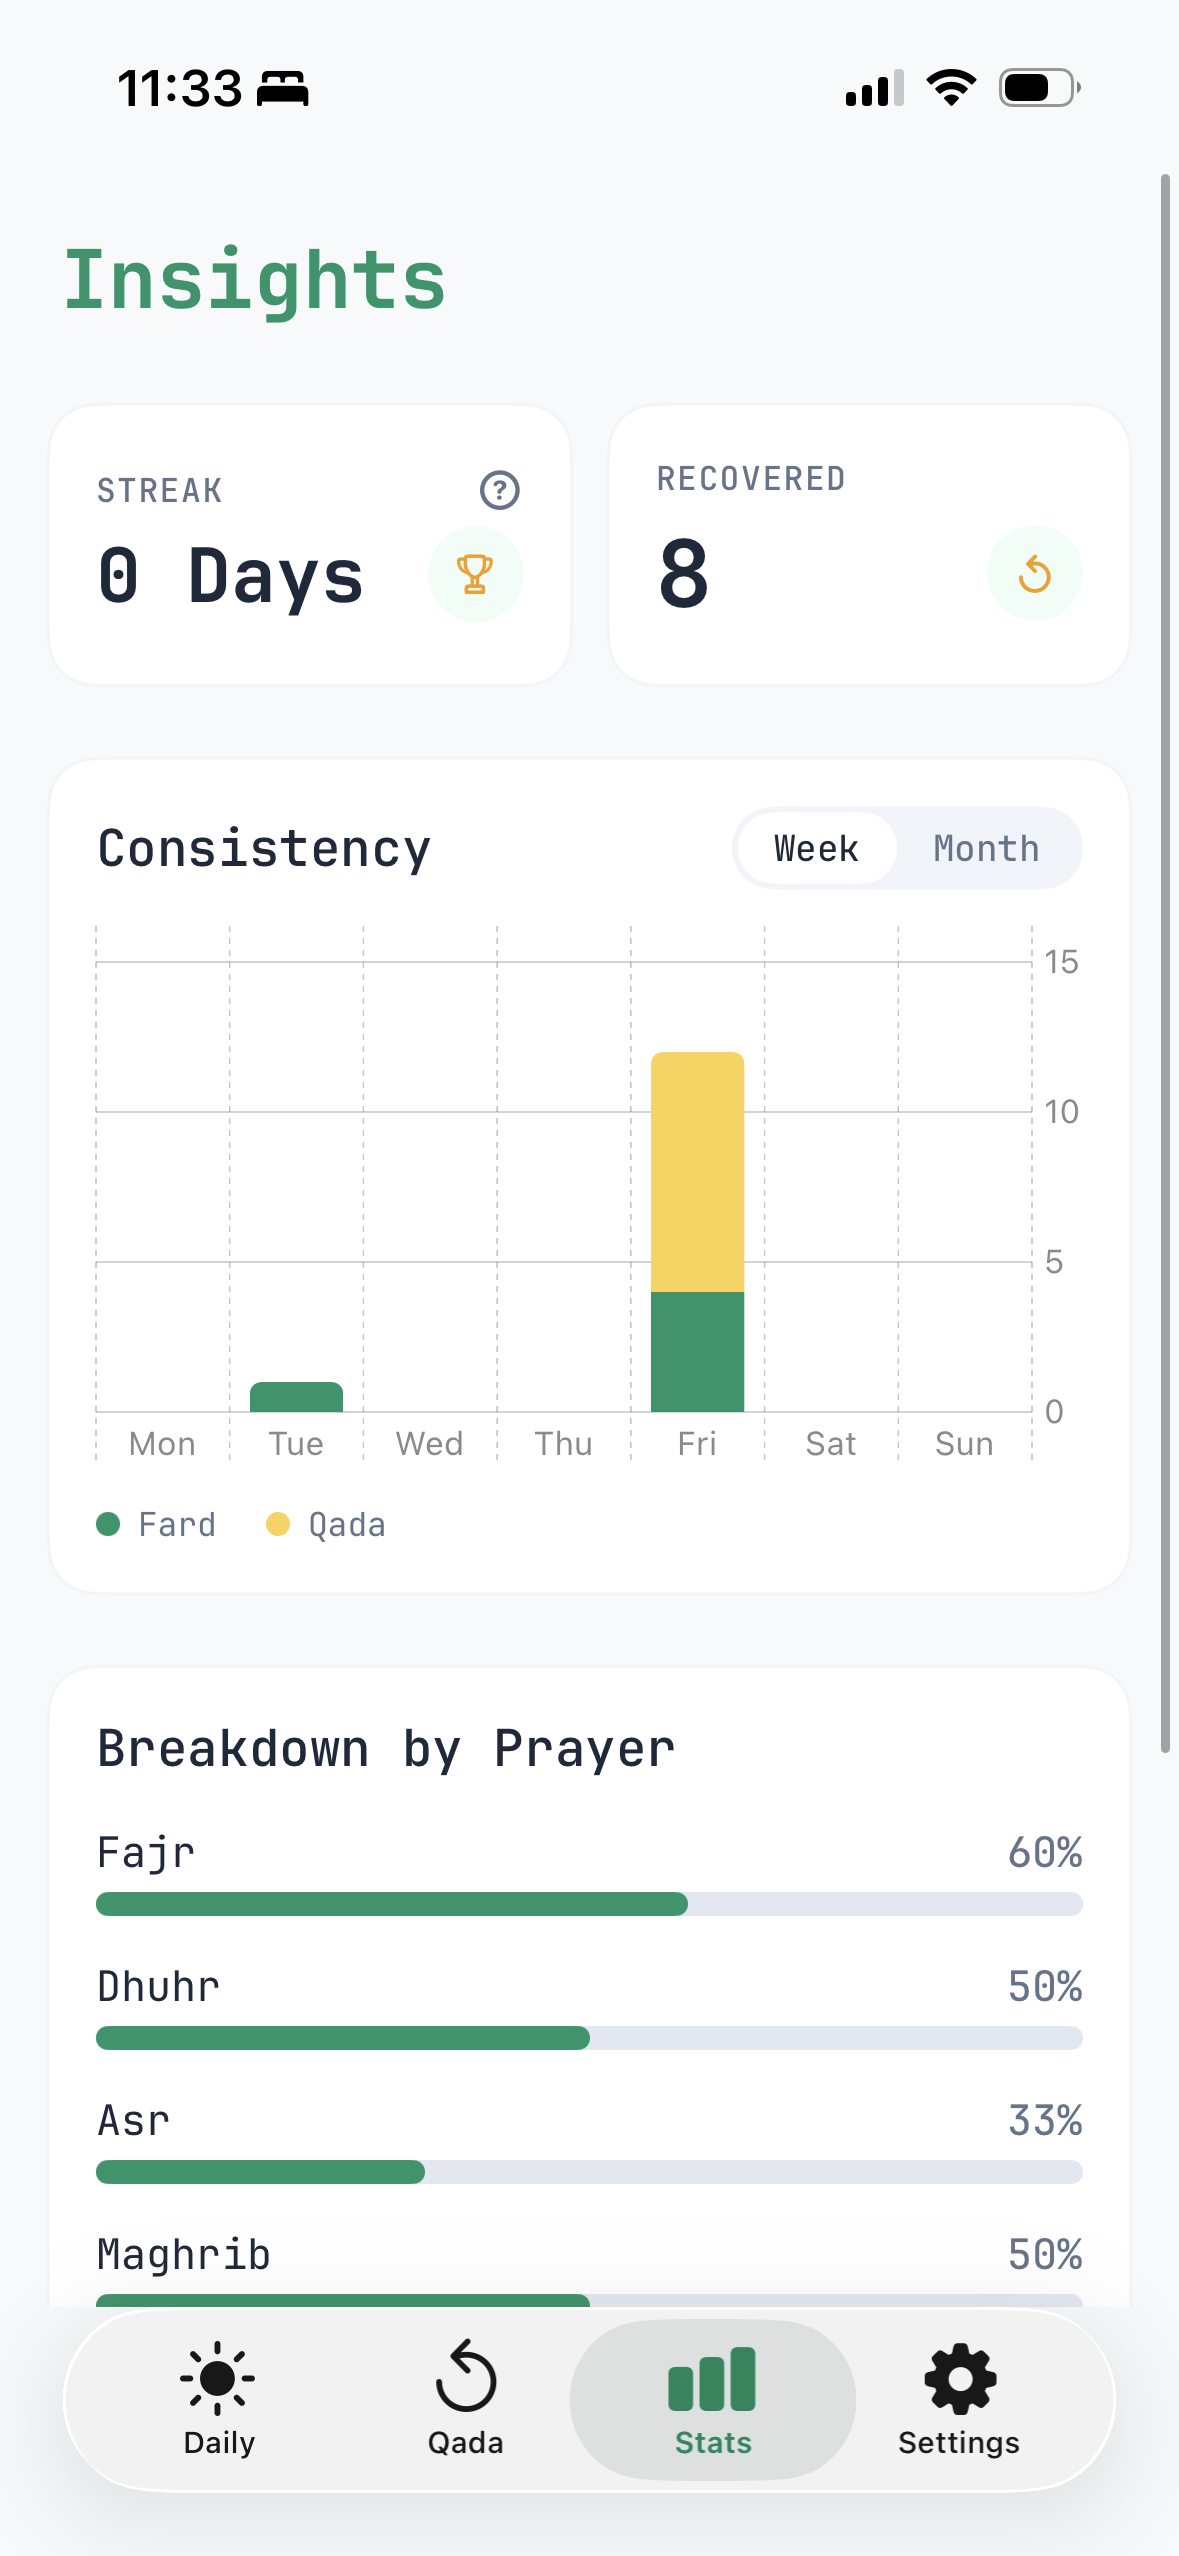
Task: Open the Qada section
Action: tap(466, 2400)
